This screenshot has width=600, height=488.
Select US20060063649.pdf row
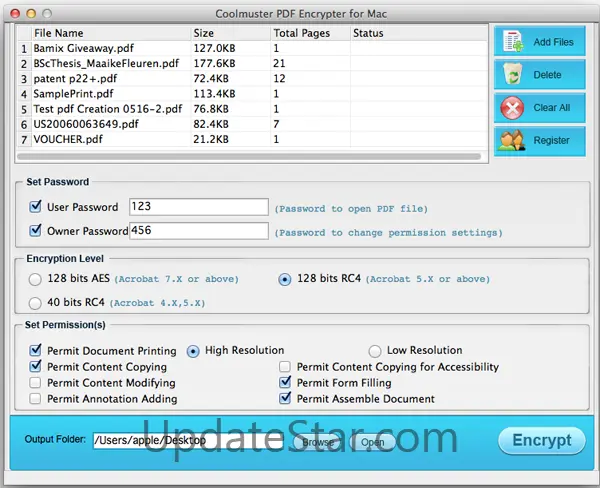point(252,124)
